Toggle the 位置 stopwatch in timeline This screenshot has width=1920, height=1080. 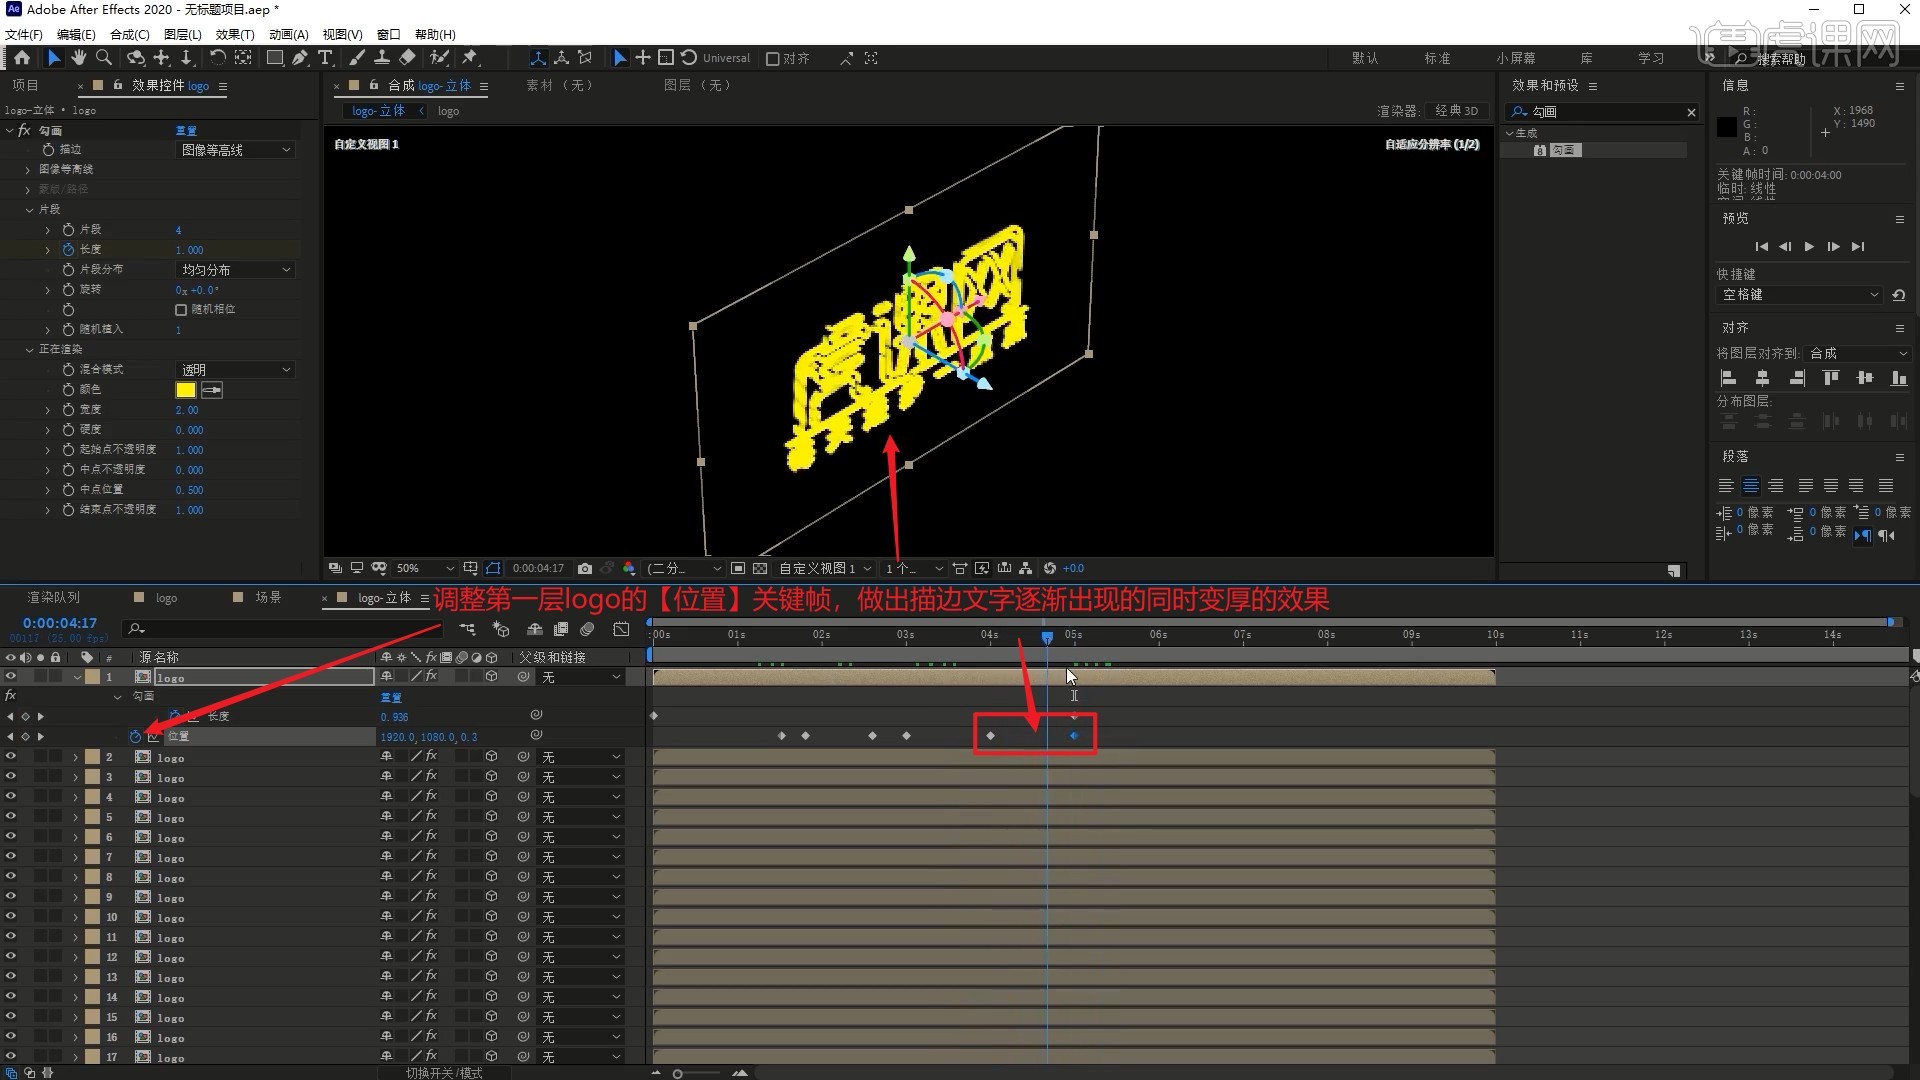click(135, 737)
